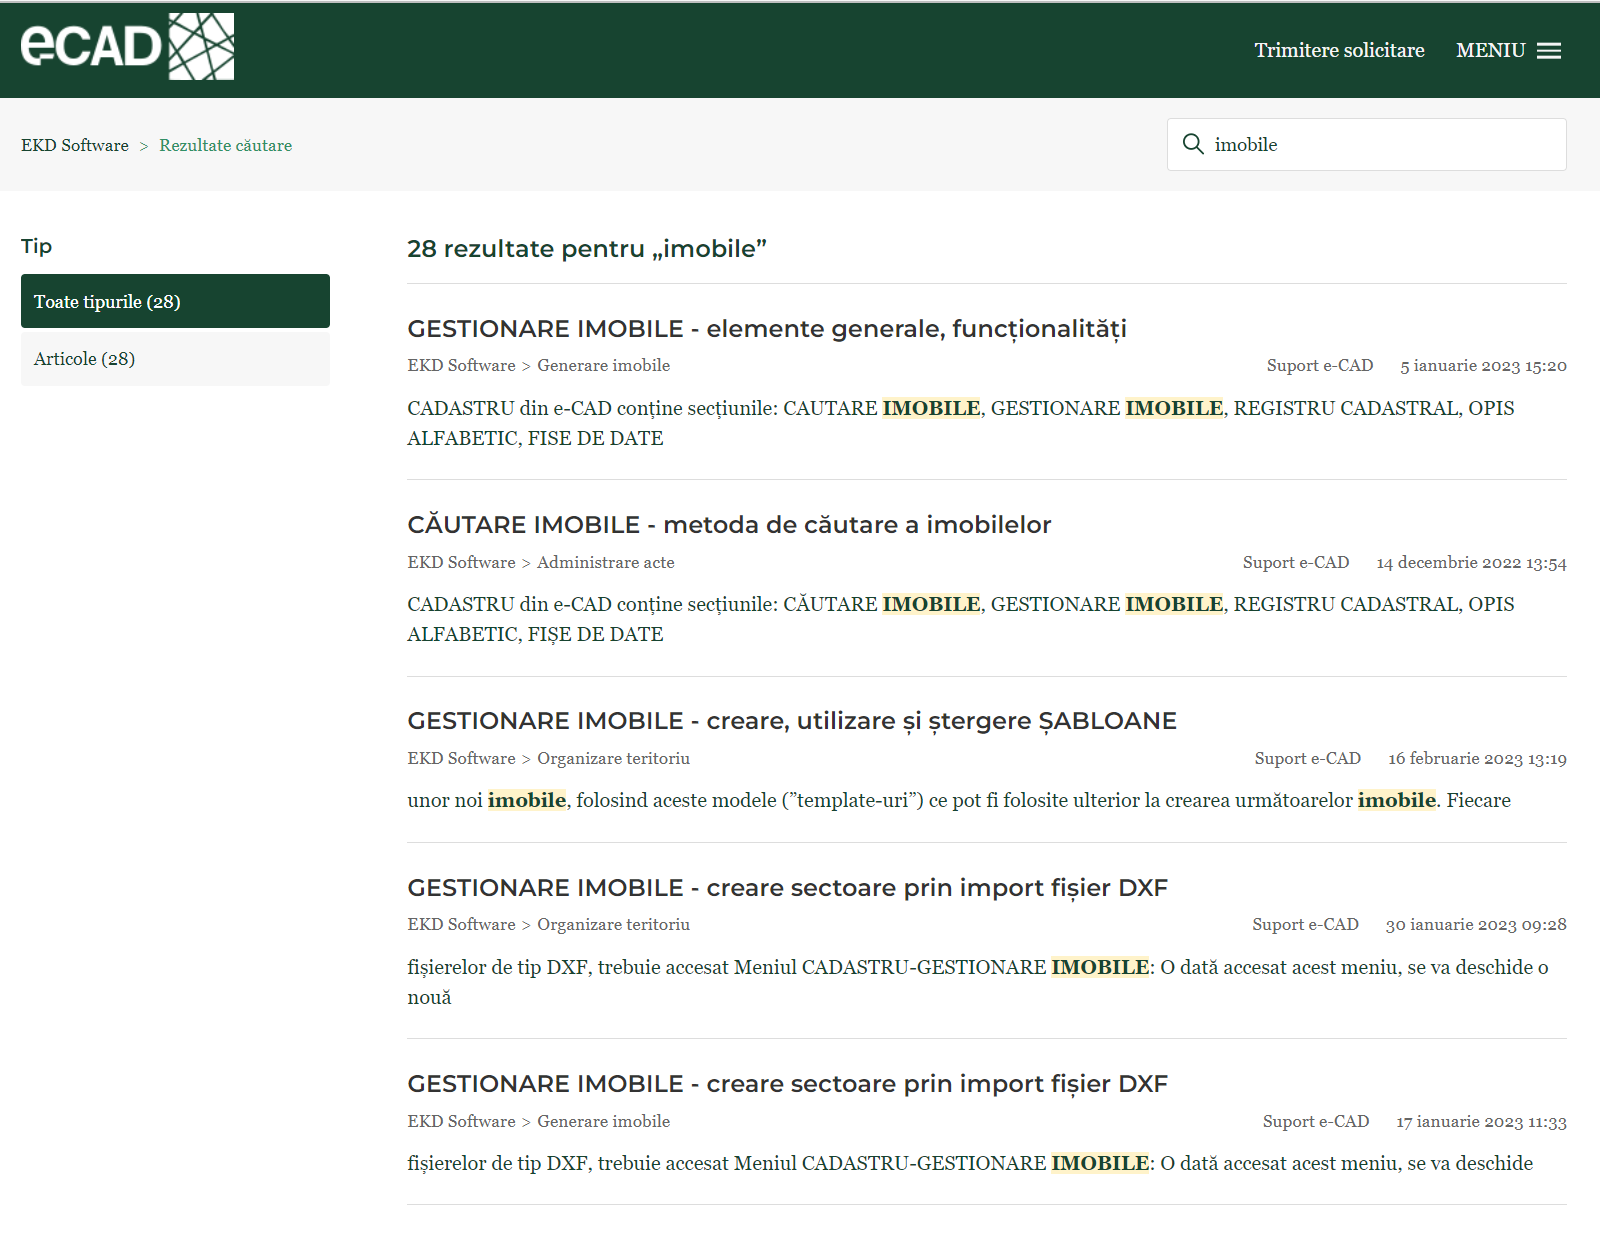Open article about creare, utilizare ȘABLOANE
The width and height of the screenshot is (1600, 1238).
tap(791, 721)
